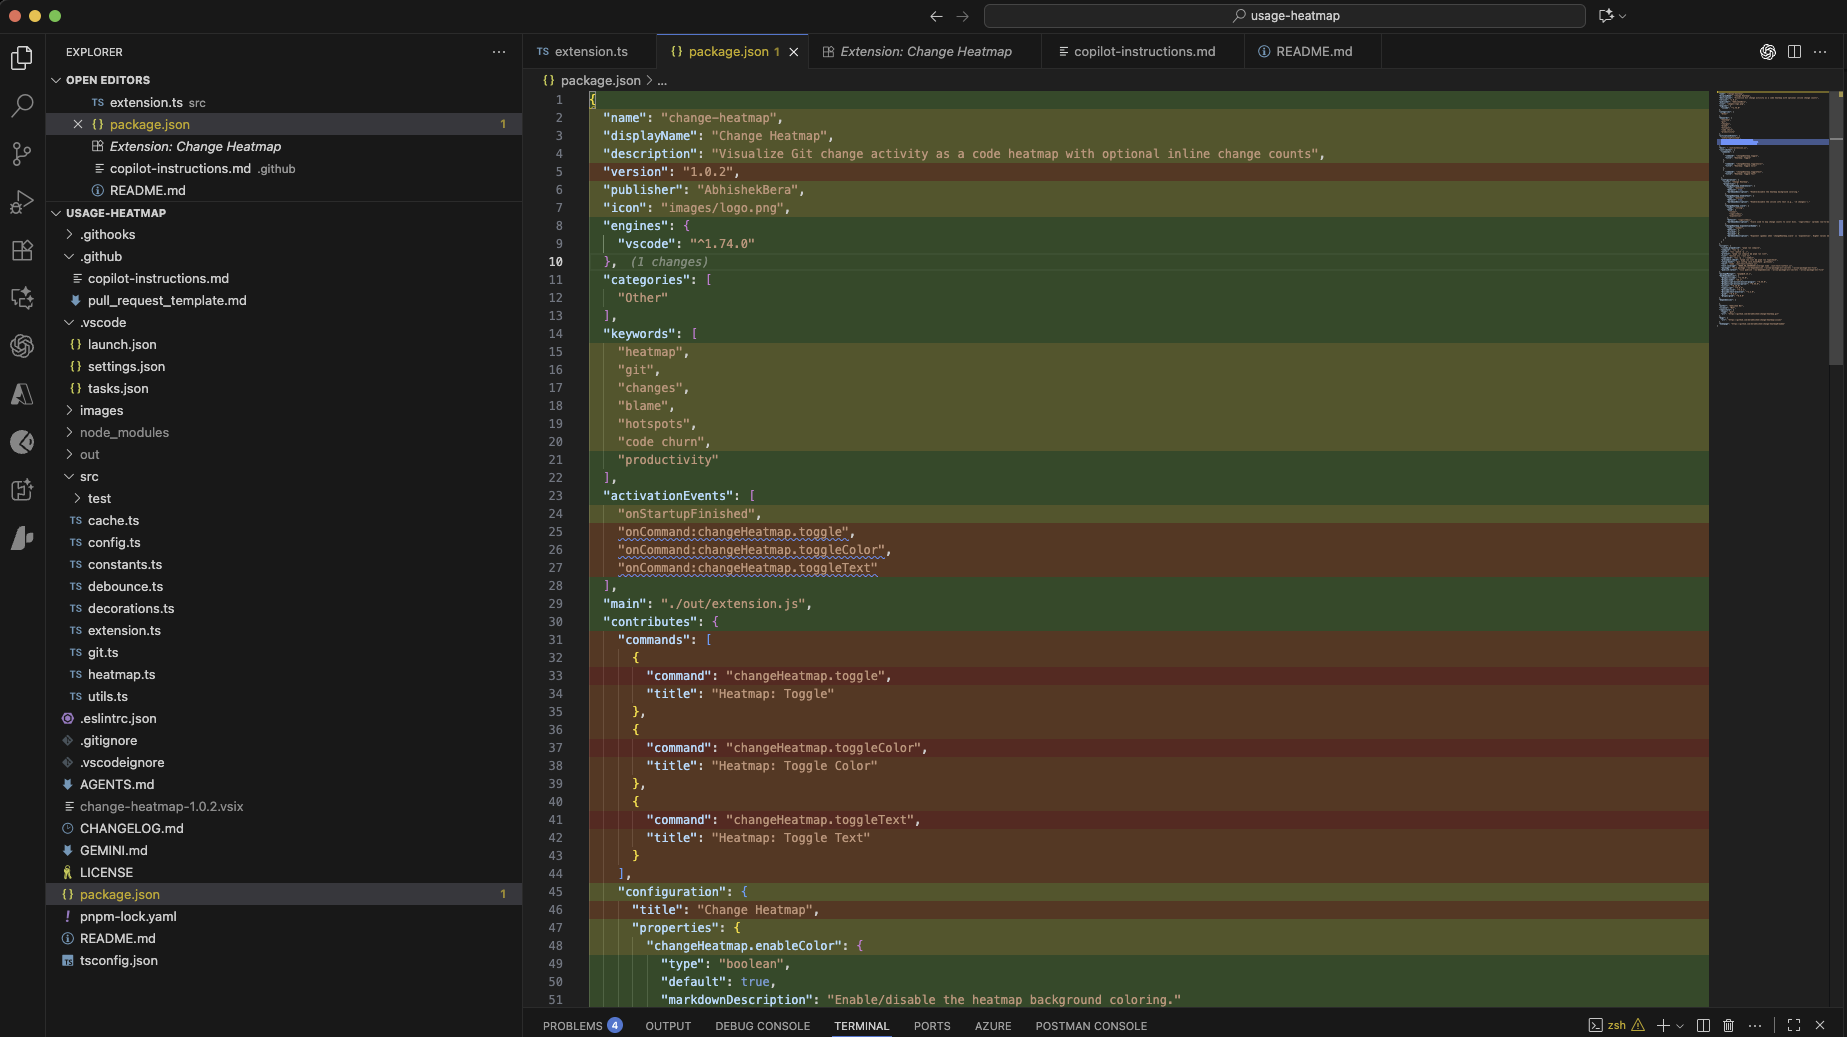1847x1037 pixels.
Task: Switch to the README.md editor tab
Action: [x=1313, y=52]
